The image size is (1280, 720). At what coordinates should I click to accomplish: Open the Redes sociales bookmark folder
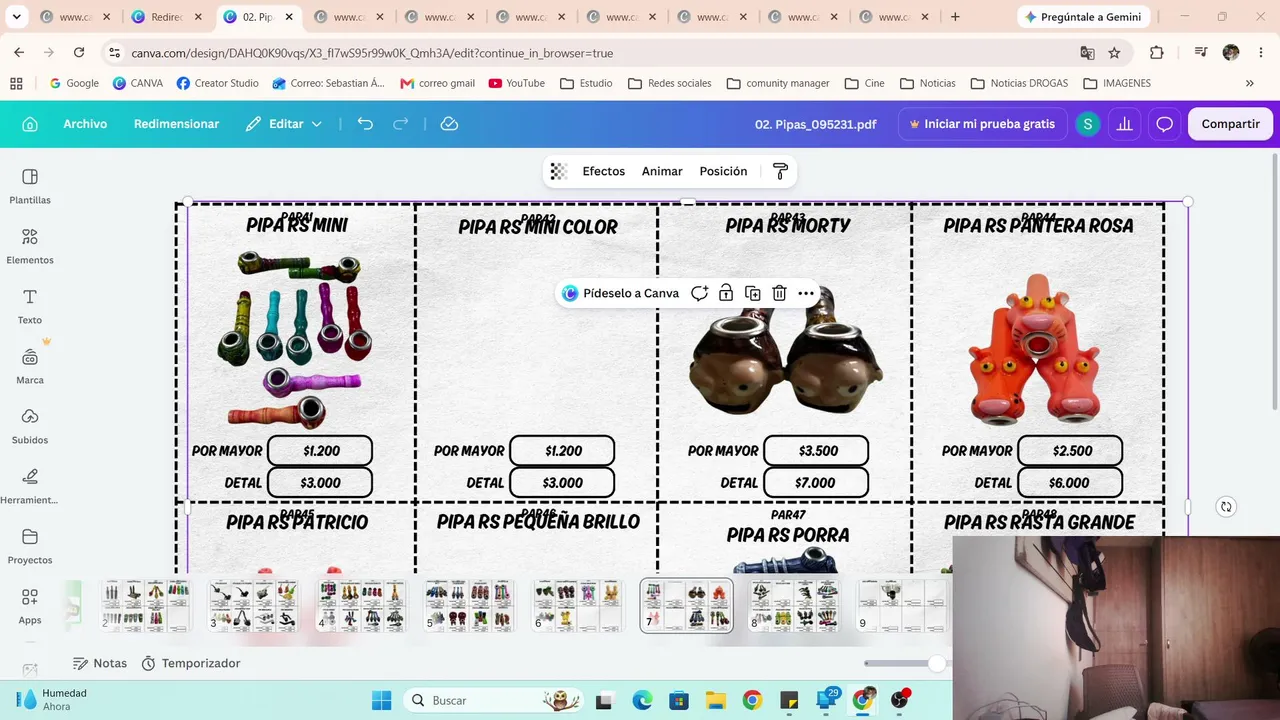click(669, 83)
